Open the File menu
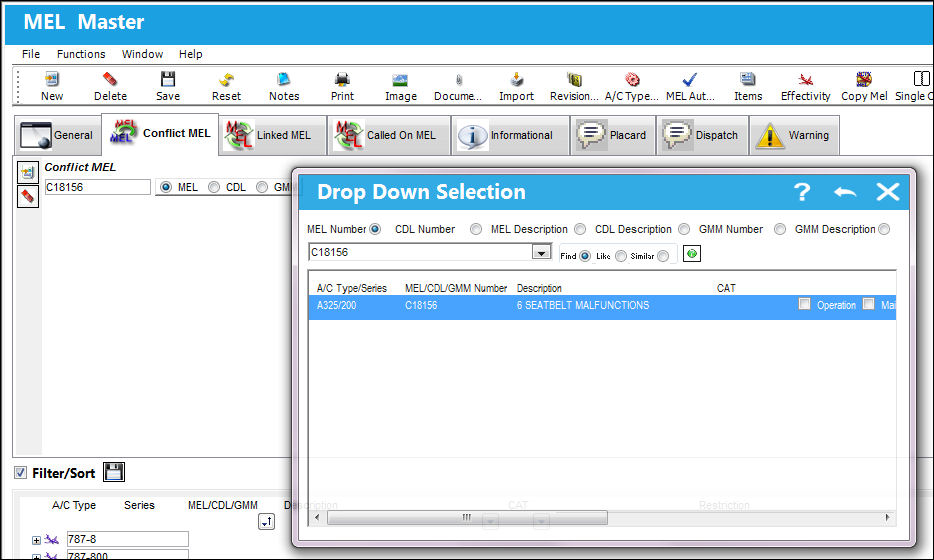Screen dimensions: 934x560 point(31,54)
